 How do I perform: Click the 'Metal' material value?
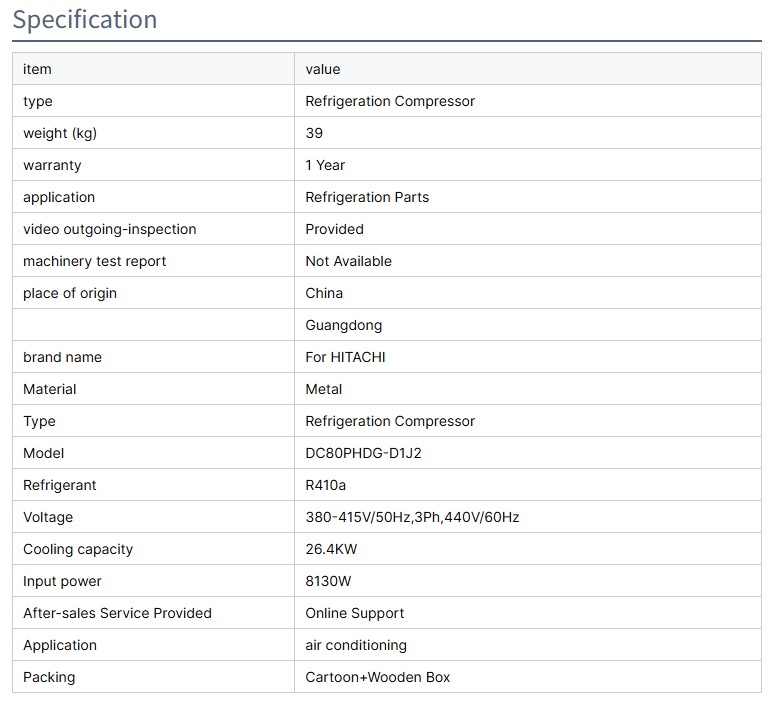(x=324, y=389)
